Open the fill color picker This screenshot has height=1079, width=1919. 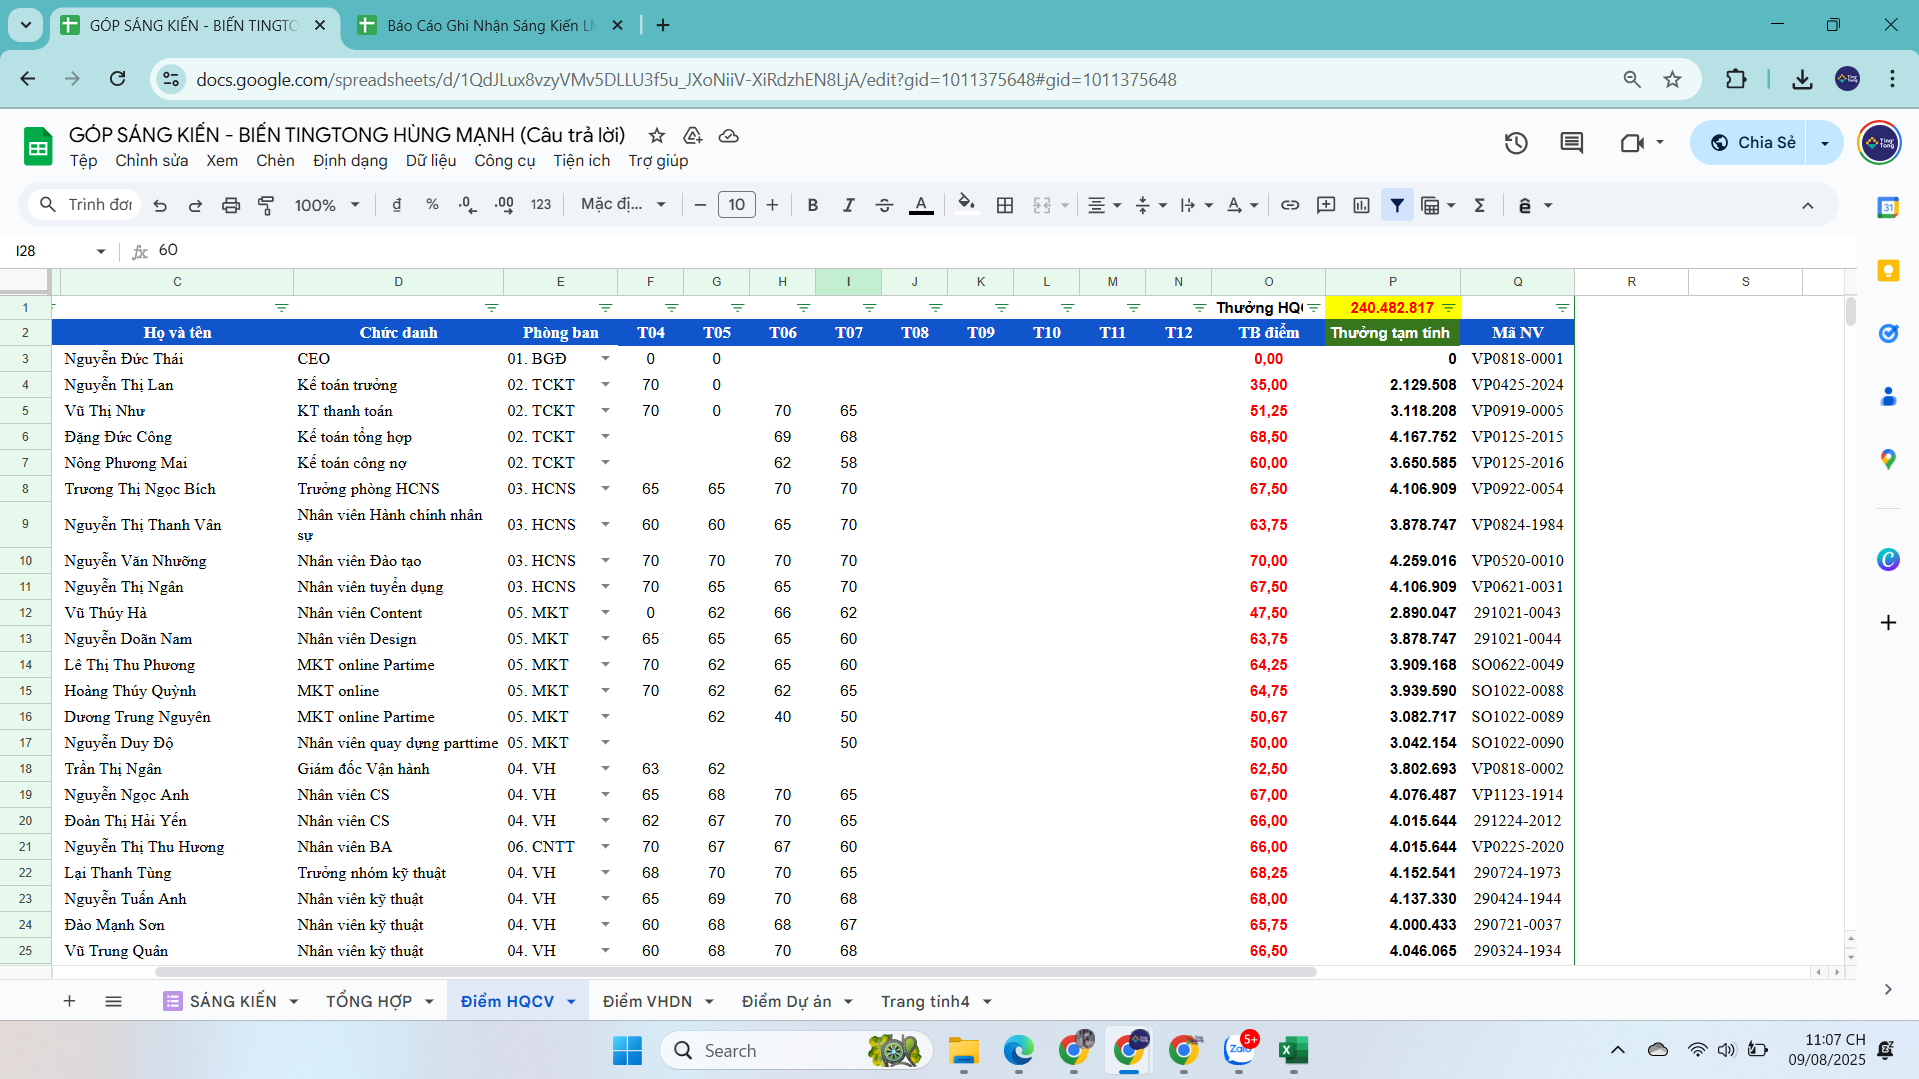pos(965,205)
